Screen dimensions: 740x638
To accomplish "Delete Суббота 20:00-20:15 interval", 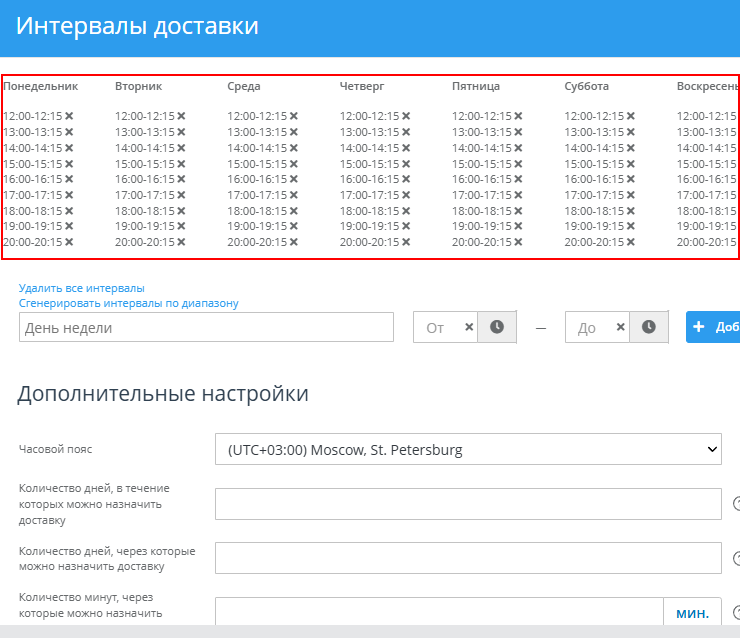I will coord(631,242).
